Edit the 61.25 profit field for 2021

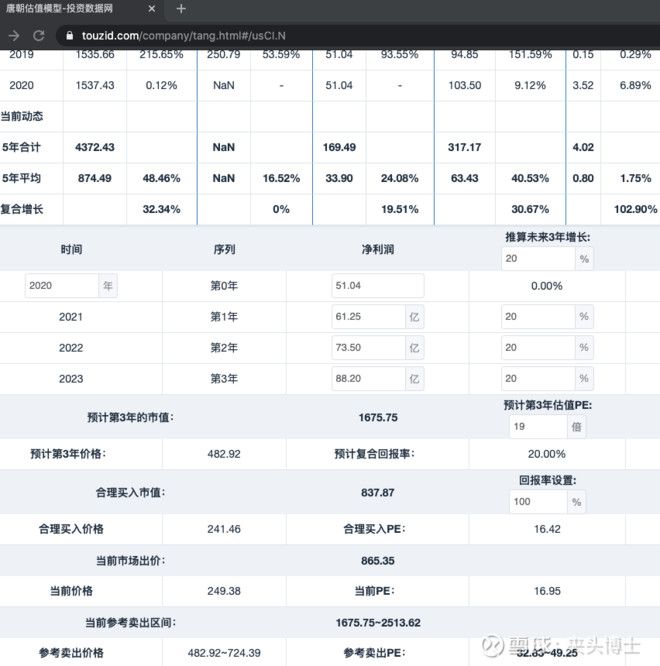368,316
